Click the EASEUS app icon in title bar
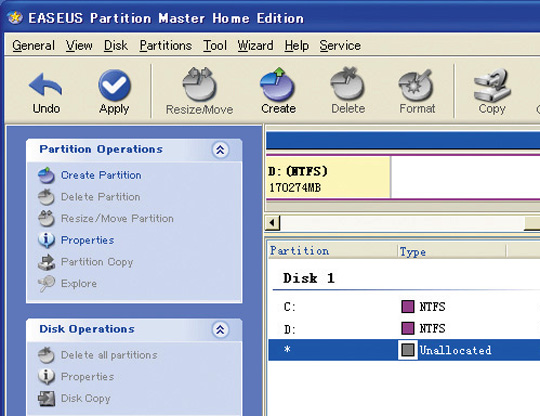Viewport: 540px width, 416px height. 14,18
